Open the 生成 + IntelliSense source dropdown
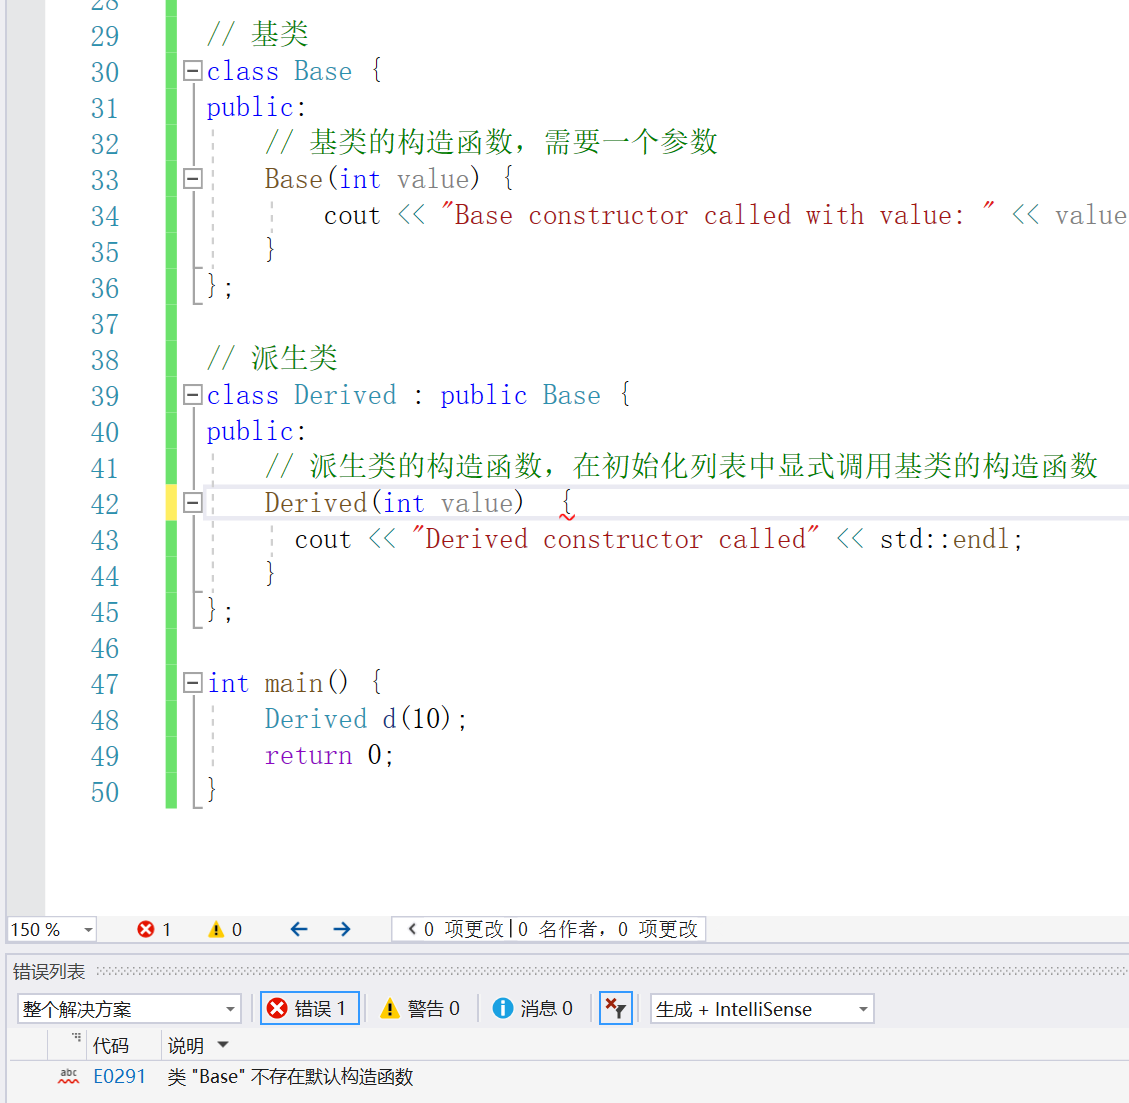The height and width of the screenshot is (1103, 1129). (x=762, y=1009)
